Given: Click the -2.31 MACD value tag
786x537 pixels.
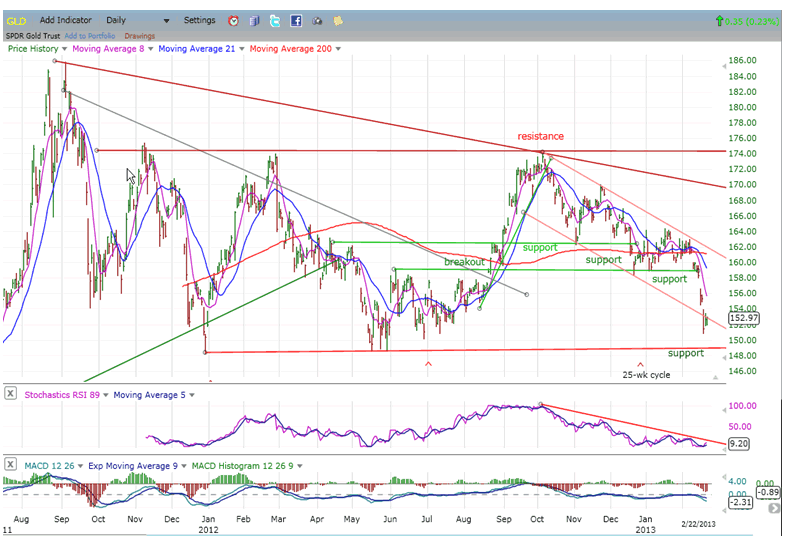Looking at the screenshot, I should point(740,502).
